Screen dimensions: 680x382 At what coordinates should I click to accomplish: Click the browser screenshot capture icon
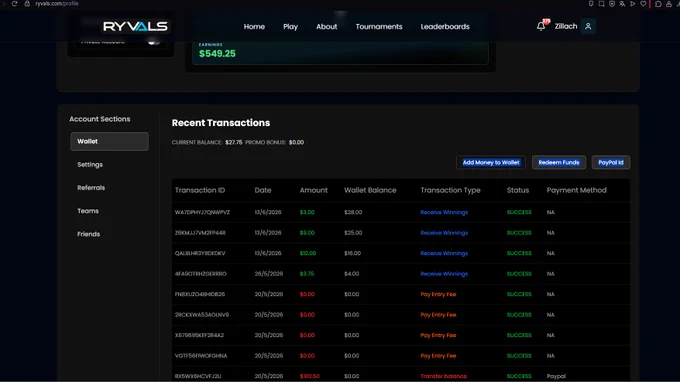click(x=602, y=3)
